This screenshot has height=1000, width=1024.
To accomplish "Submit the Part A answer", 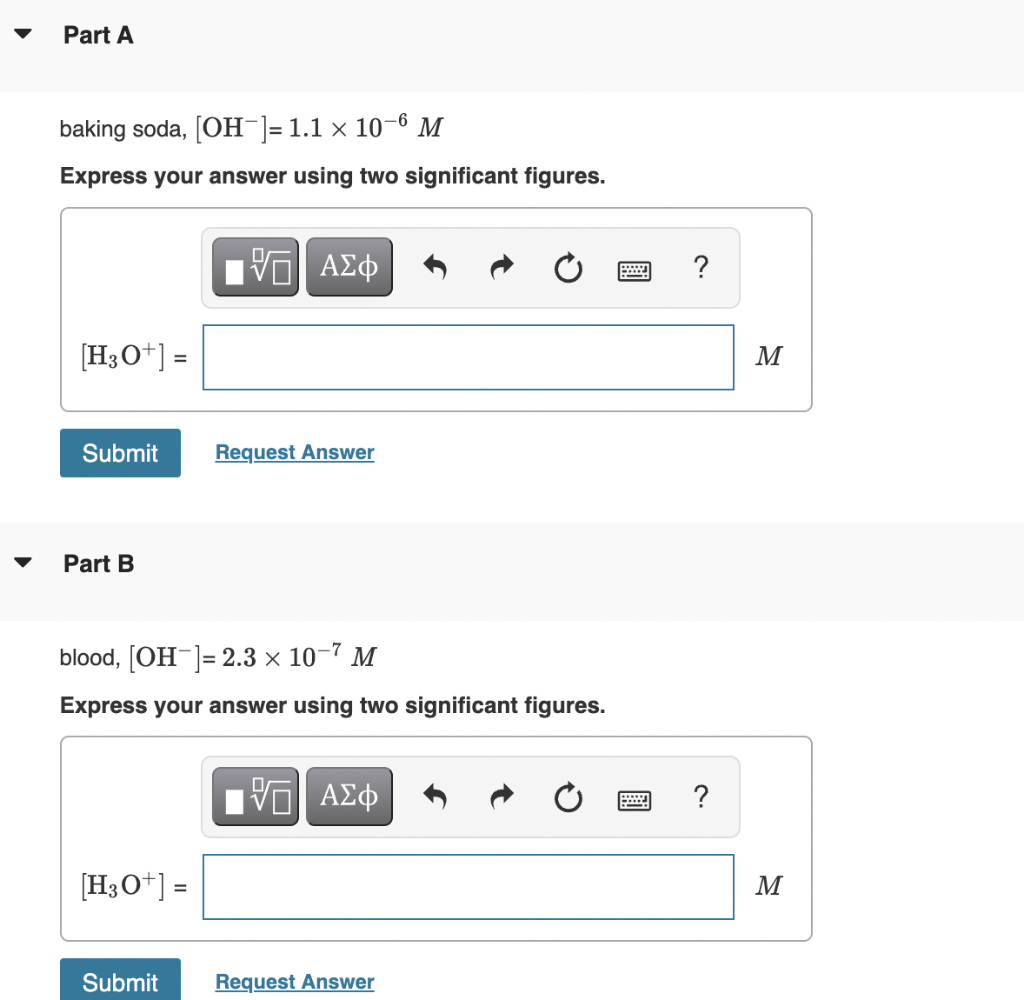I will tap(120, 453).
